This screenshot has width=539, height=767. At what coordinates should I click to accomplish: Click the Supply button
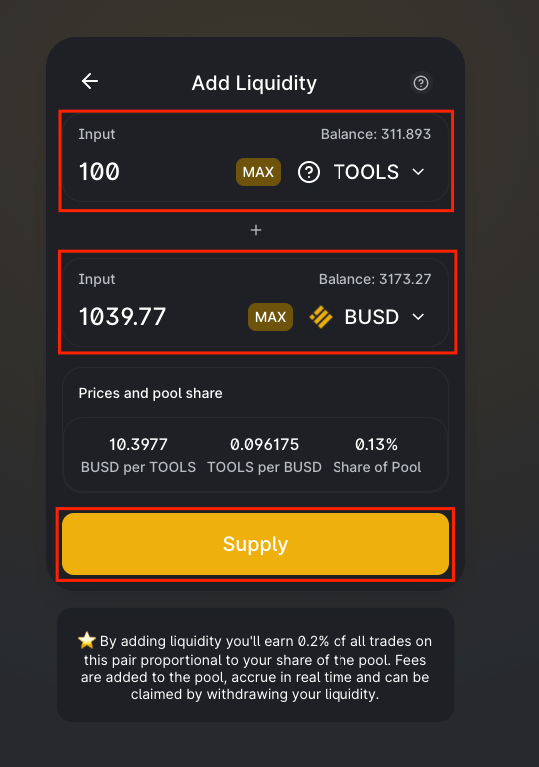255,544
